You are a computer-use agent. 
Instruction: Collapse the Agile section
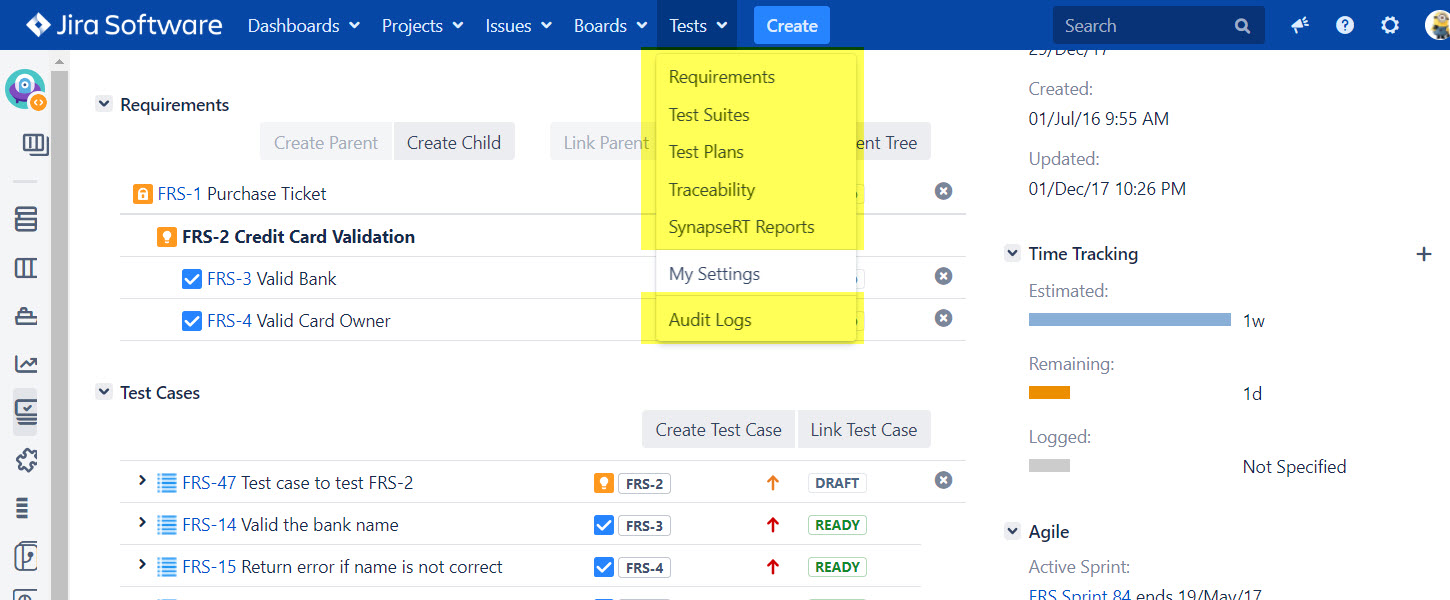(x=1012, y=532)
